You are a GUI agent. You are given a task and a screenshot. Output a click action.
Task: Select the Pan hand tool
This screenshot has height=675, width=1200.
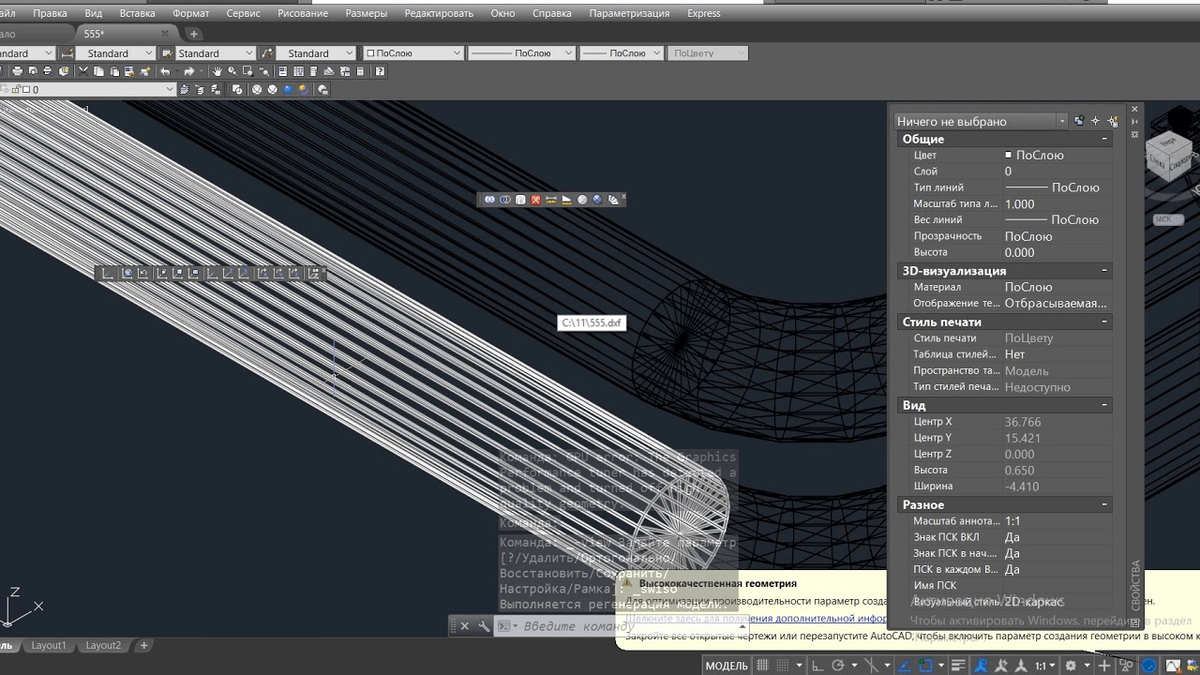[x=217, y=72]
